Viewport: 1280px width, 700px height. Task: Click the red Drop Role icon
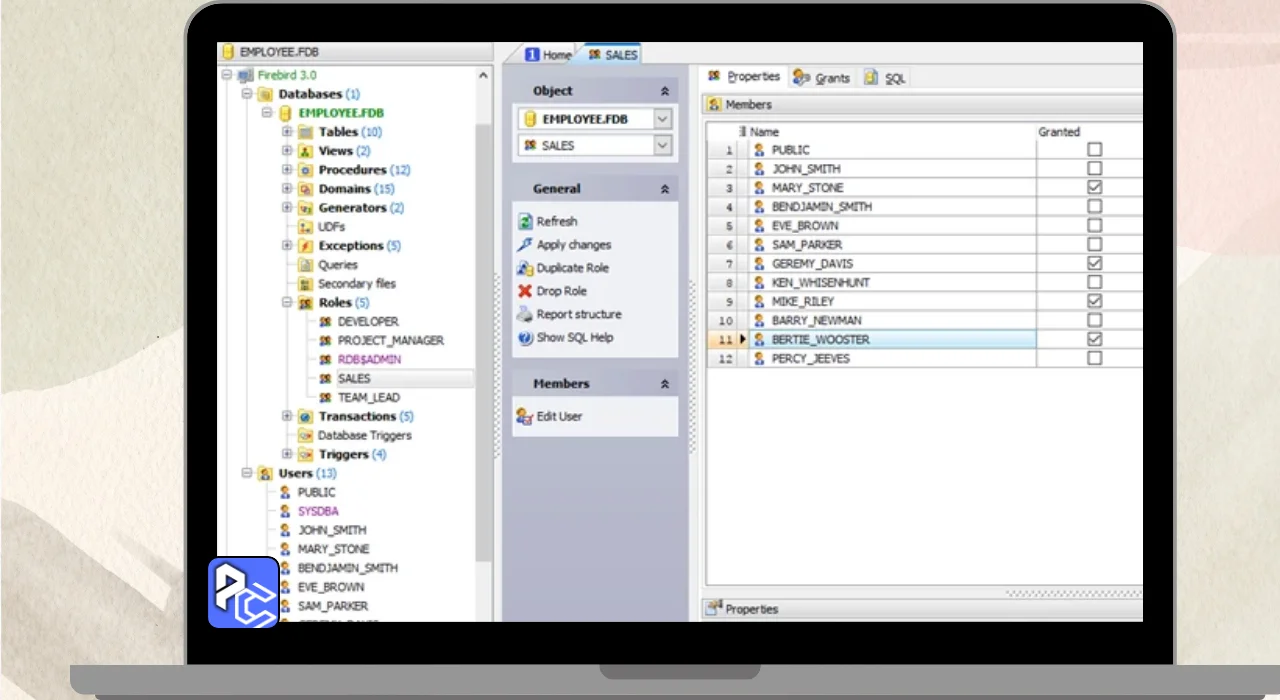click(525, 291)
